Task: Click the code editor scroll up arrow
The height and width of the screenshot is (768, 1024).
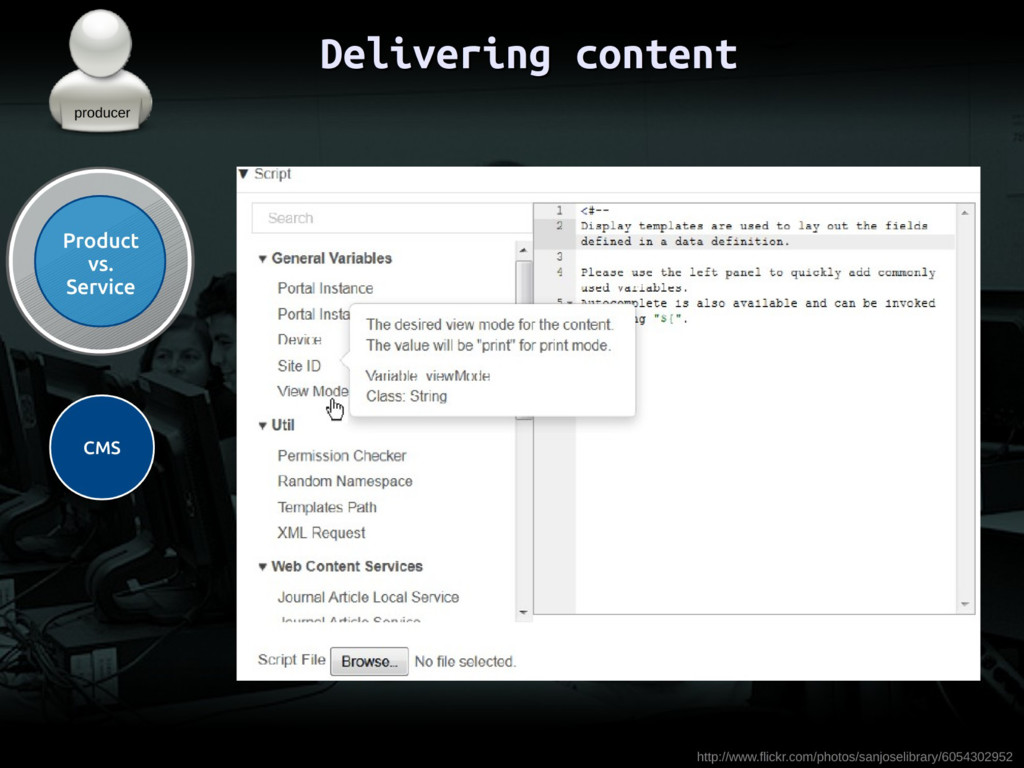Action: click(x=965, y=213)
